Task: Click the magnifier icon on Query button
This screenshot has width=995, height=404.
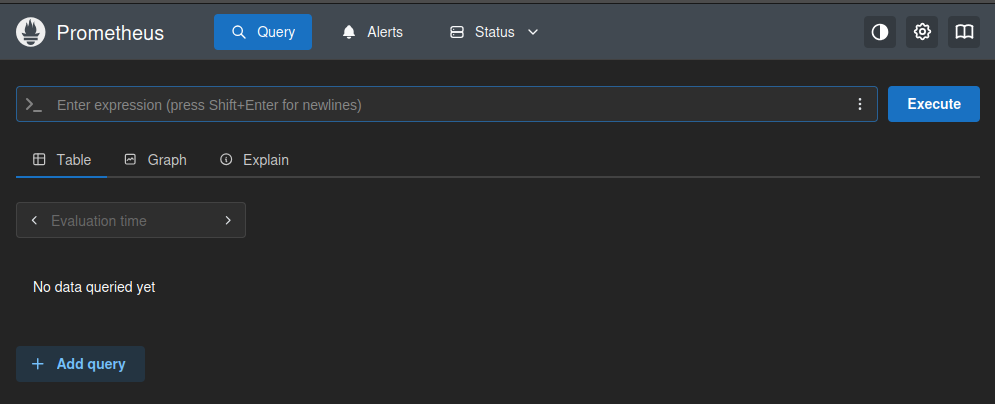Action: 239,32
